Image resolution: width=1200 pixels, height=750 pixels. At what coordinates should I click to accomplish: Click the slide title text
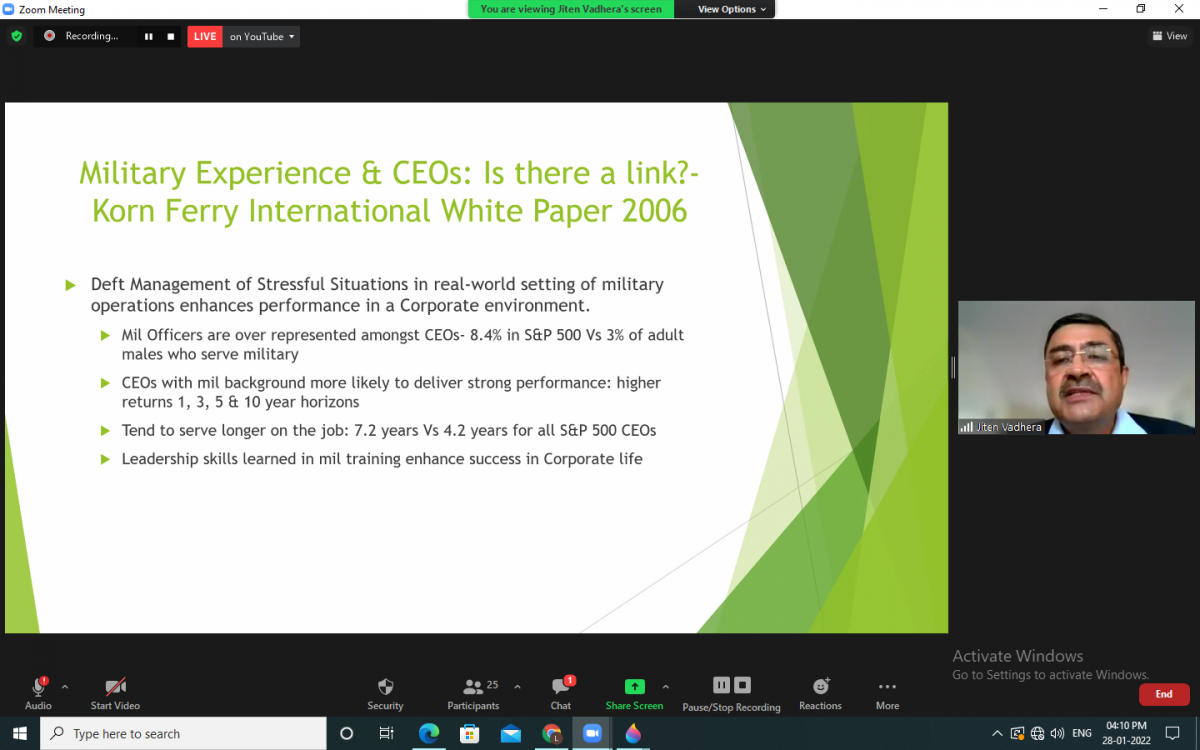389,192
